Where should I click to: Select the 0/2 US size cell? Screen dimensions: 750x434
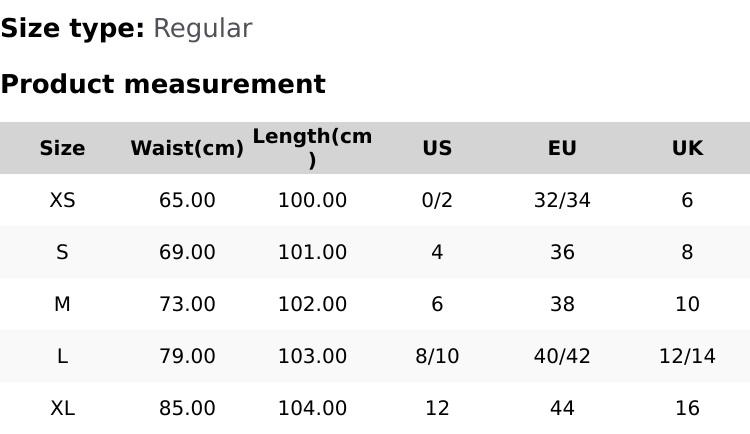pos(437,201)
